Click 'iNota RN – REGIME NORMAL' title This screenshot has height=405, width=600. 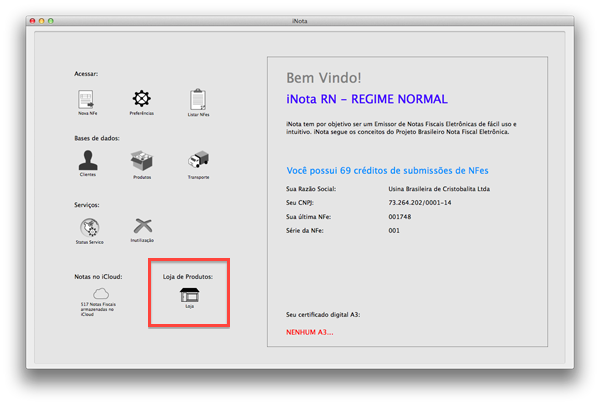click(x=367, y=99)
